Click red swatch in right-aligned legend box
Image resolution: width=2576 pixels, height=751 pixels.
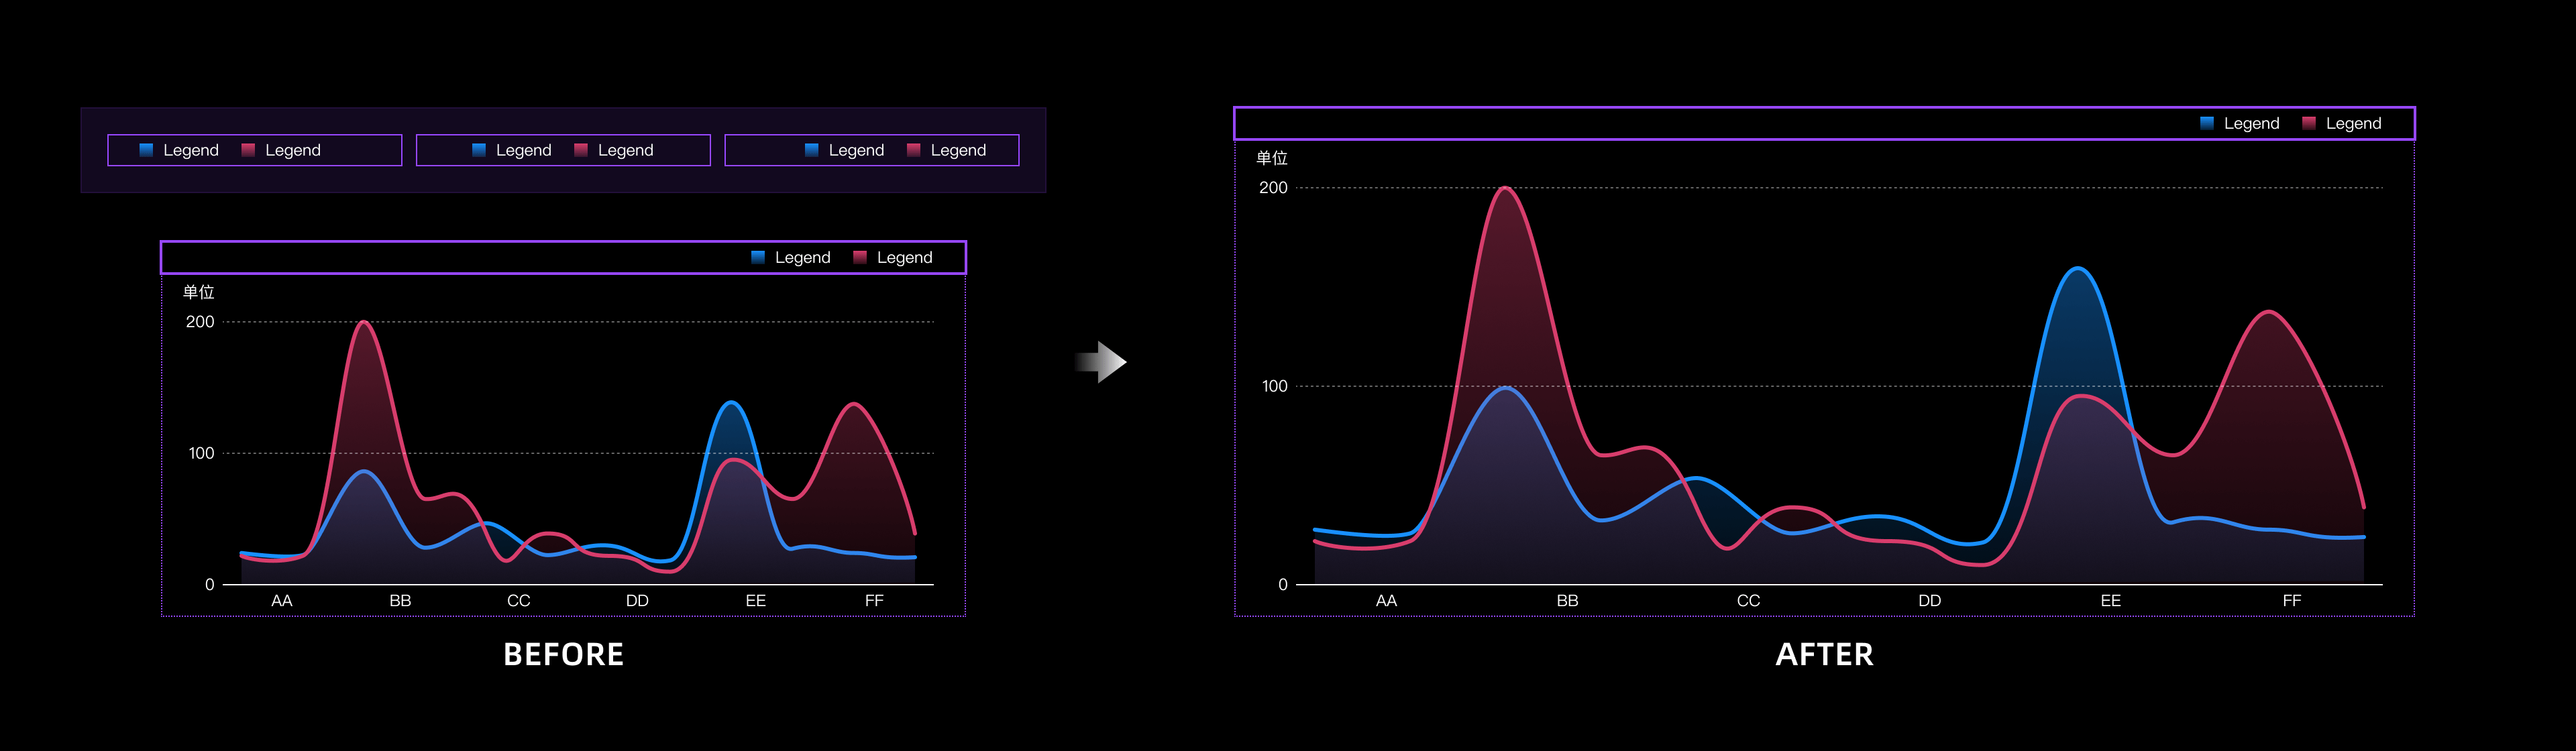913,150
